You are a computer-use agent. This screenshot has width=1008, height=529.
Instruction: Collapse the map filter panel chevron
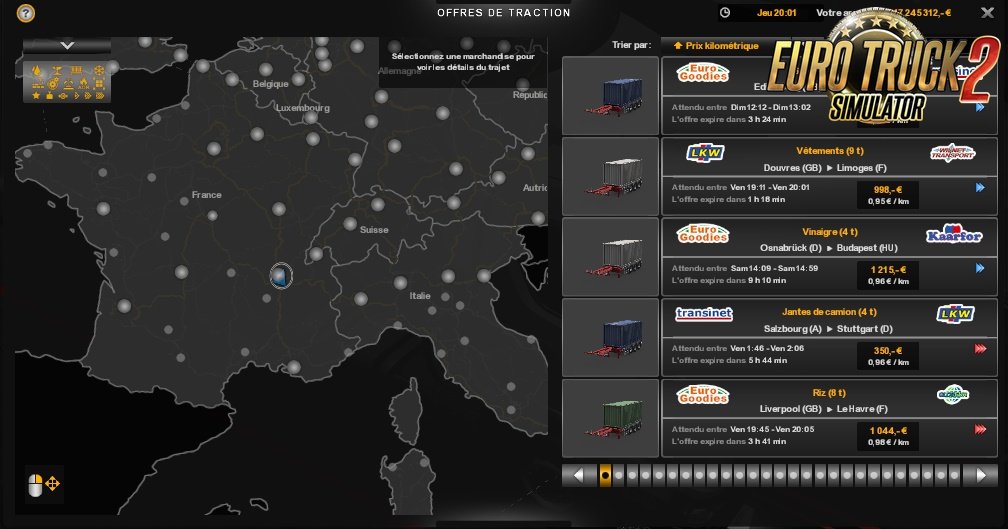coord(66,45)
